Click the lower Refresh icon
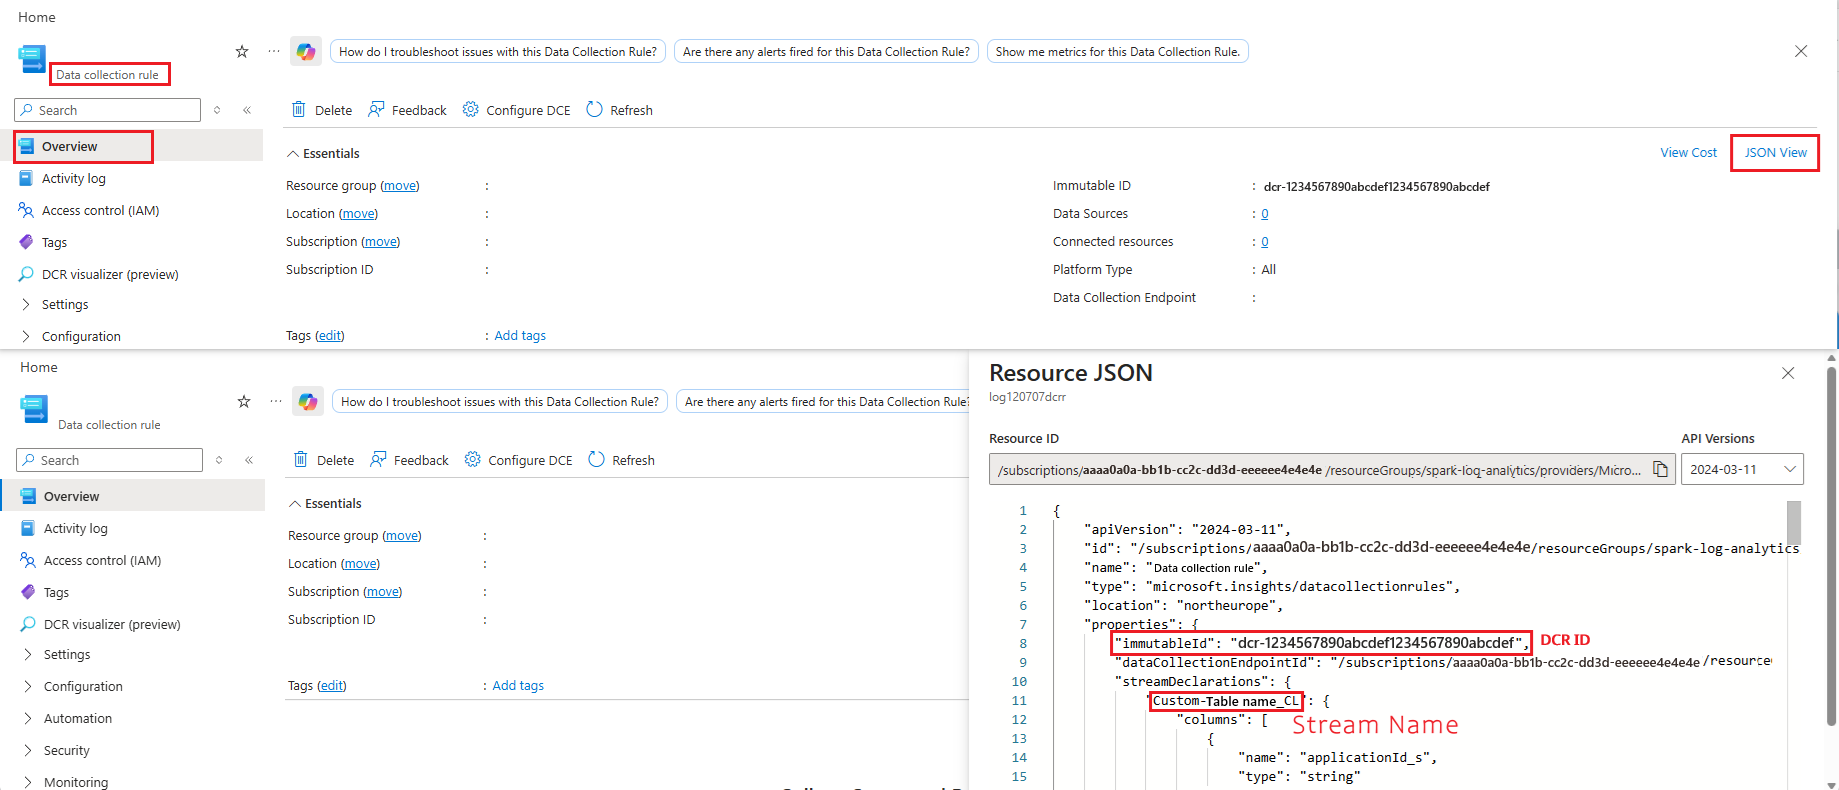 [597, 459]
